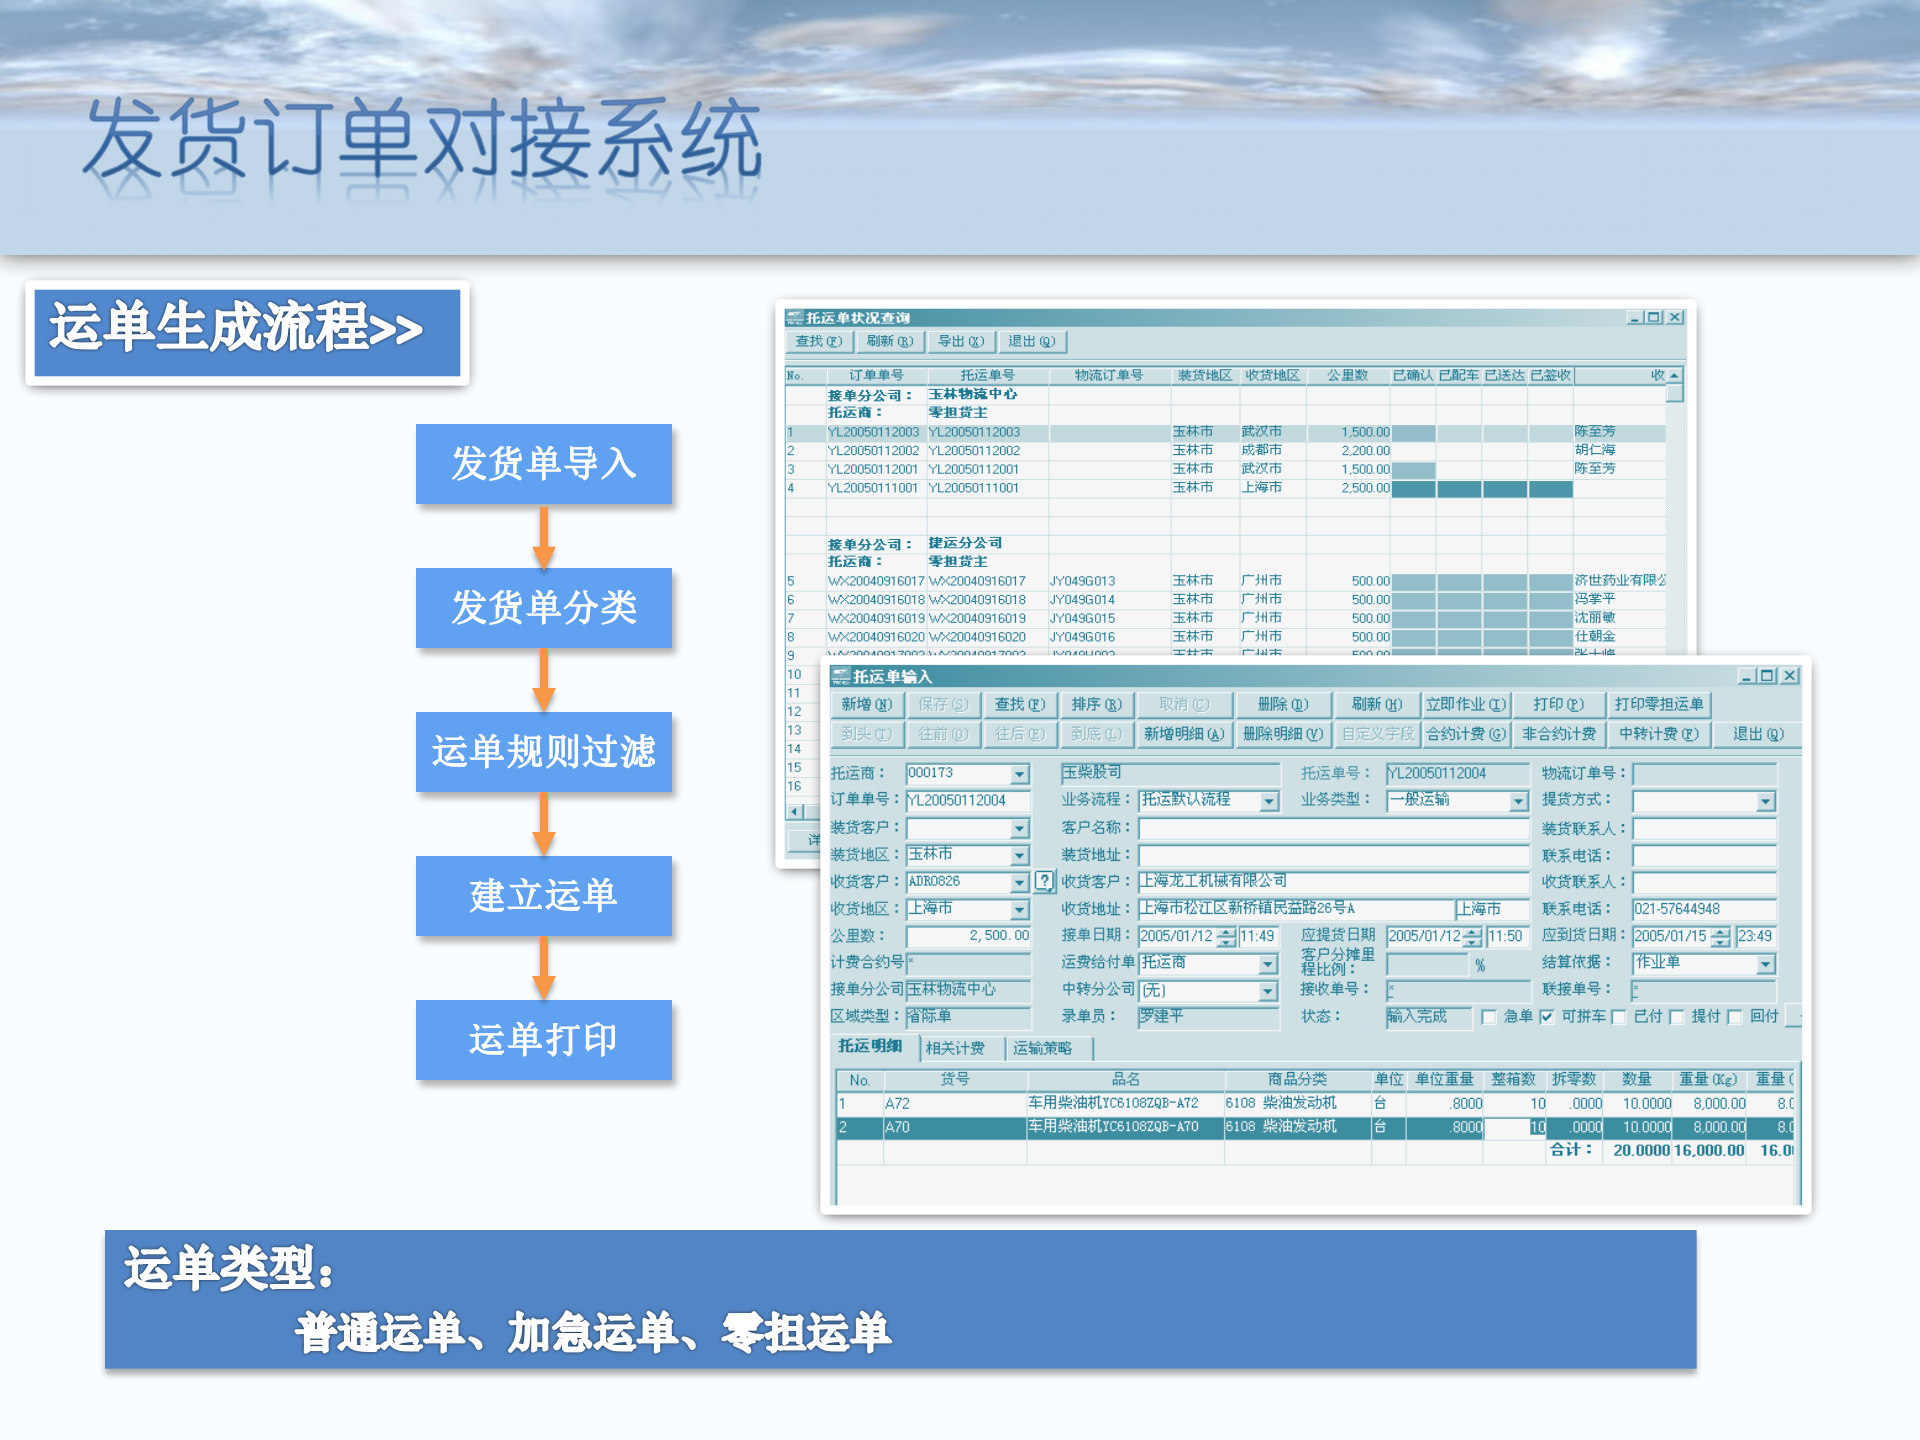The width and height of the screenshot is (1920, 1440).
Task: Increment the 接单日期 date with the spinner
Action: pos(1228,932)
